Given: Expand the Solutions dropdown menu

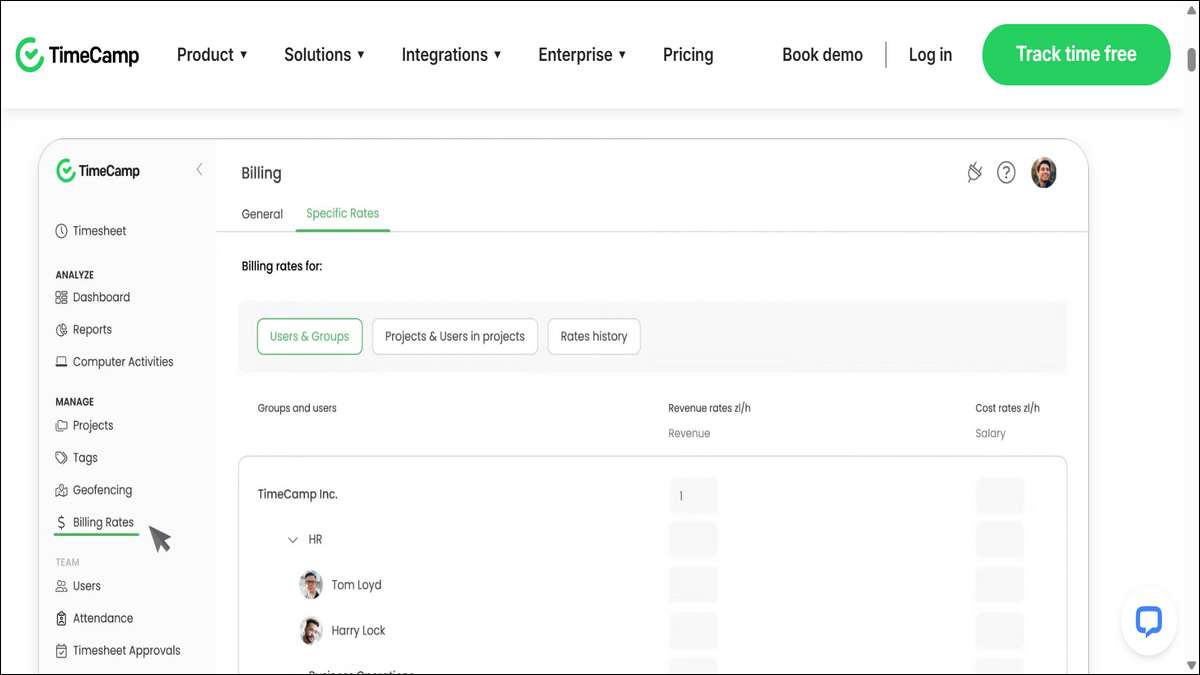Looking at the screenshot, I should pos(325,55).
